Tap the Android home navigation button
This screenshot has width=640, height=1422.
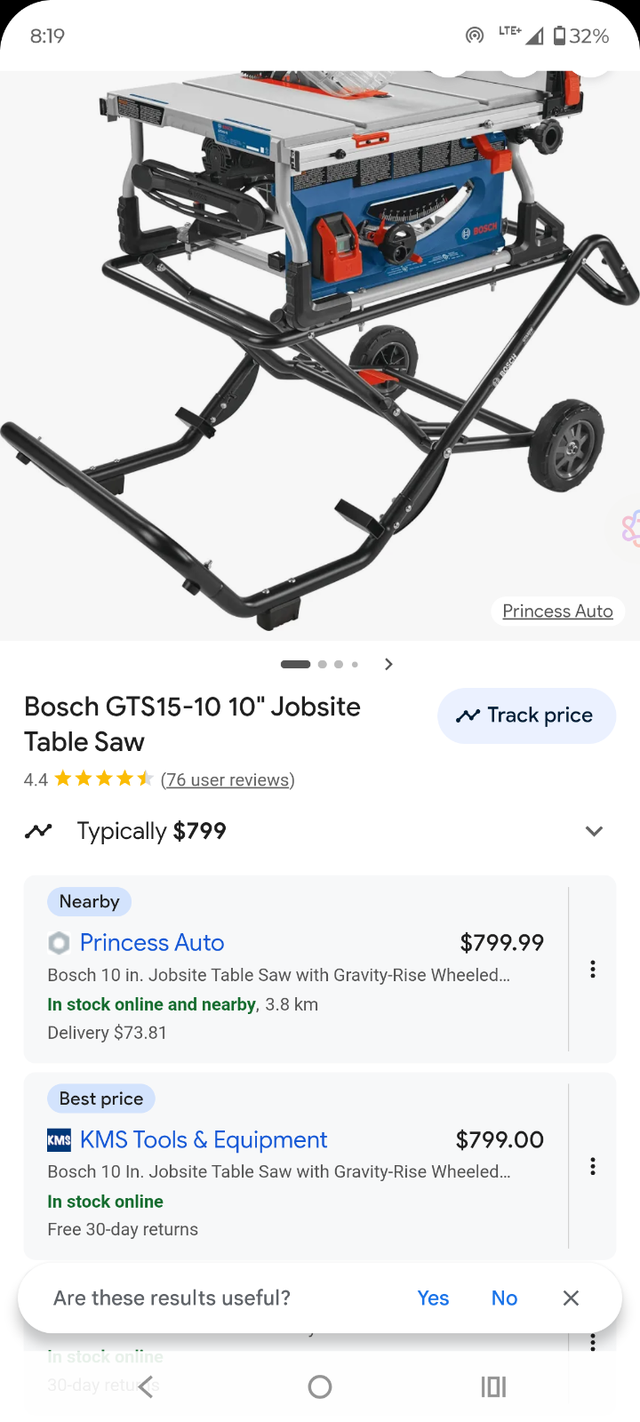(320, 1387)
